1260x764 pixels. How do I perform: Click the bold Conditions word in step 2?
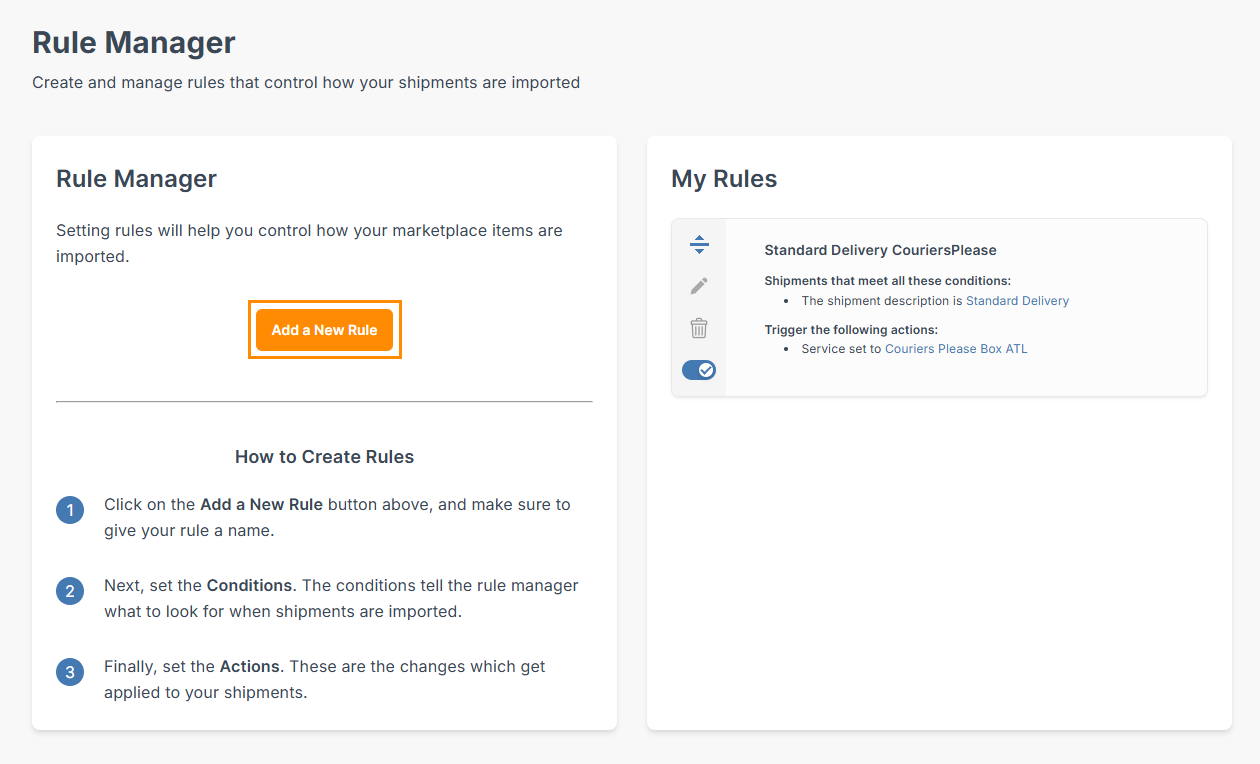249,585
